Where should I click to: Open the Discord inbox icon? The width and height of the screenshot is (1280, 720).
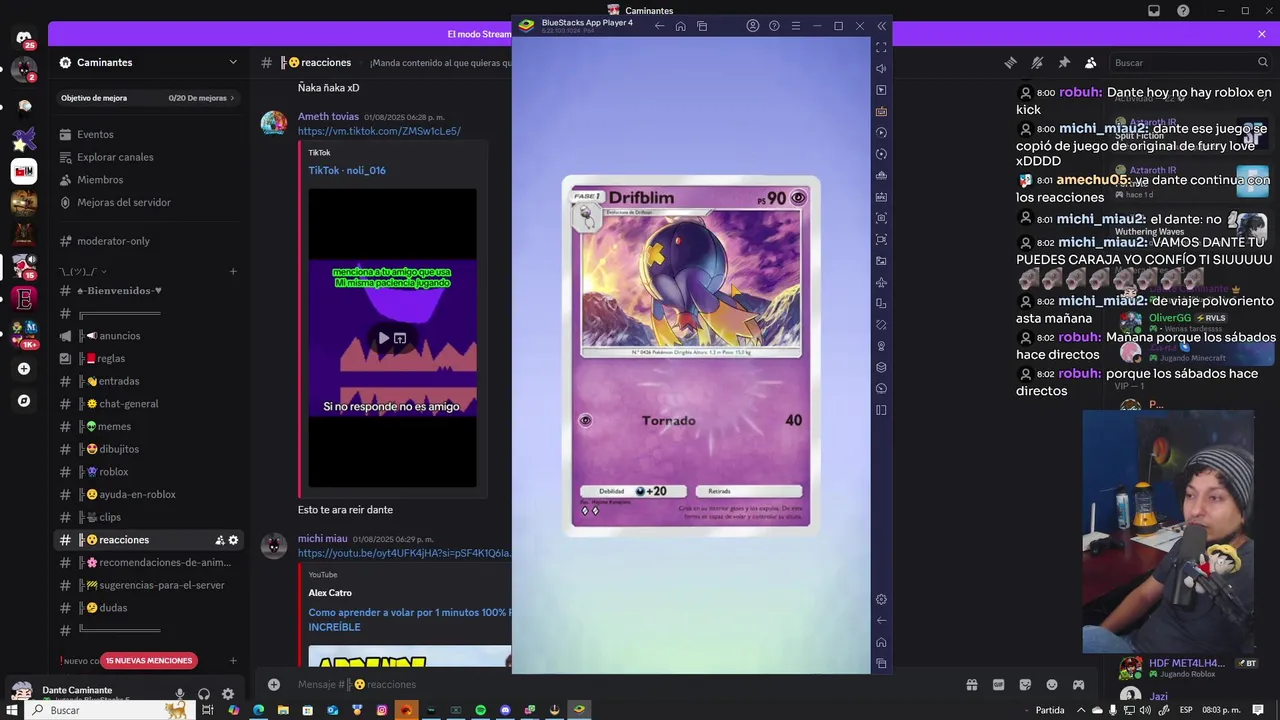(1154, 11)
